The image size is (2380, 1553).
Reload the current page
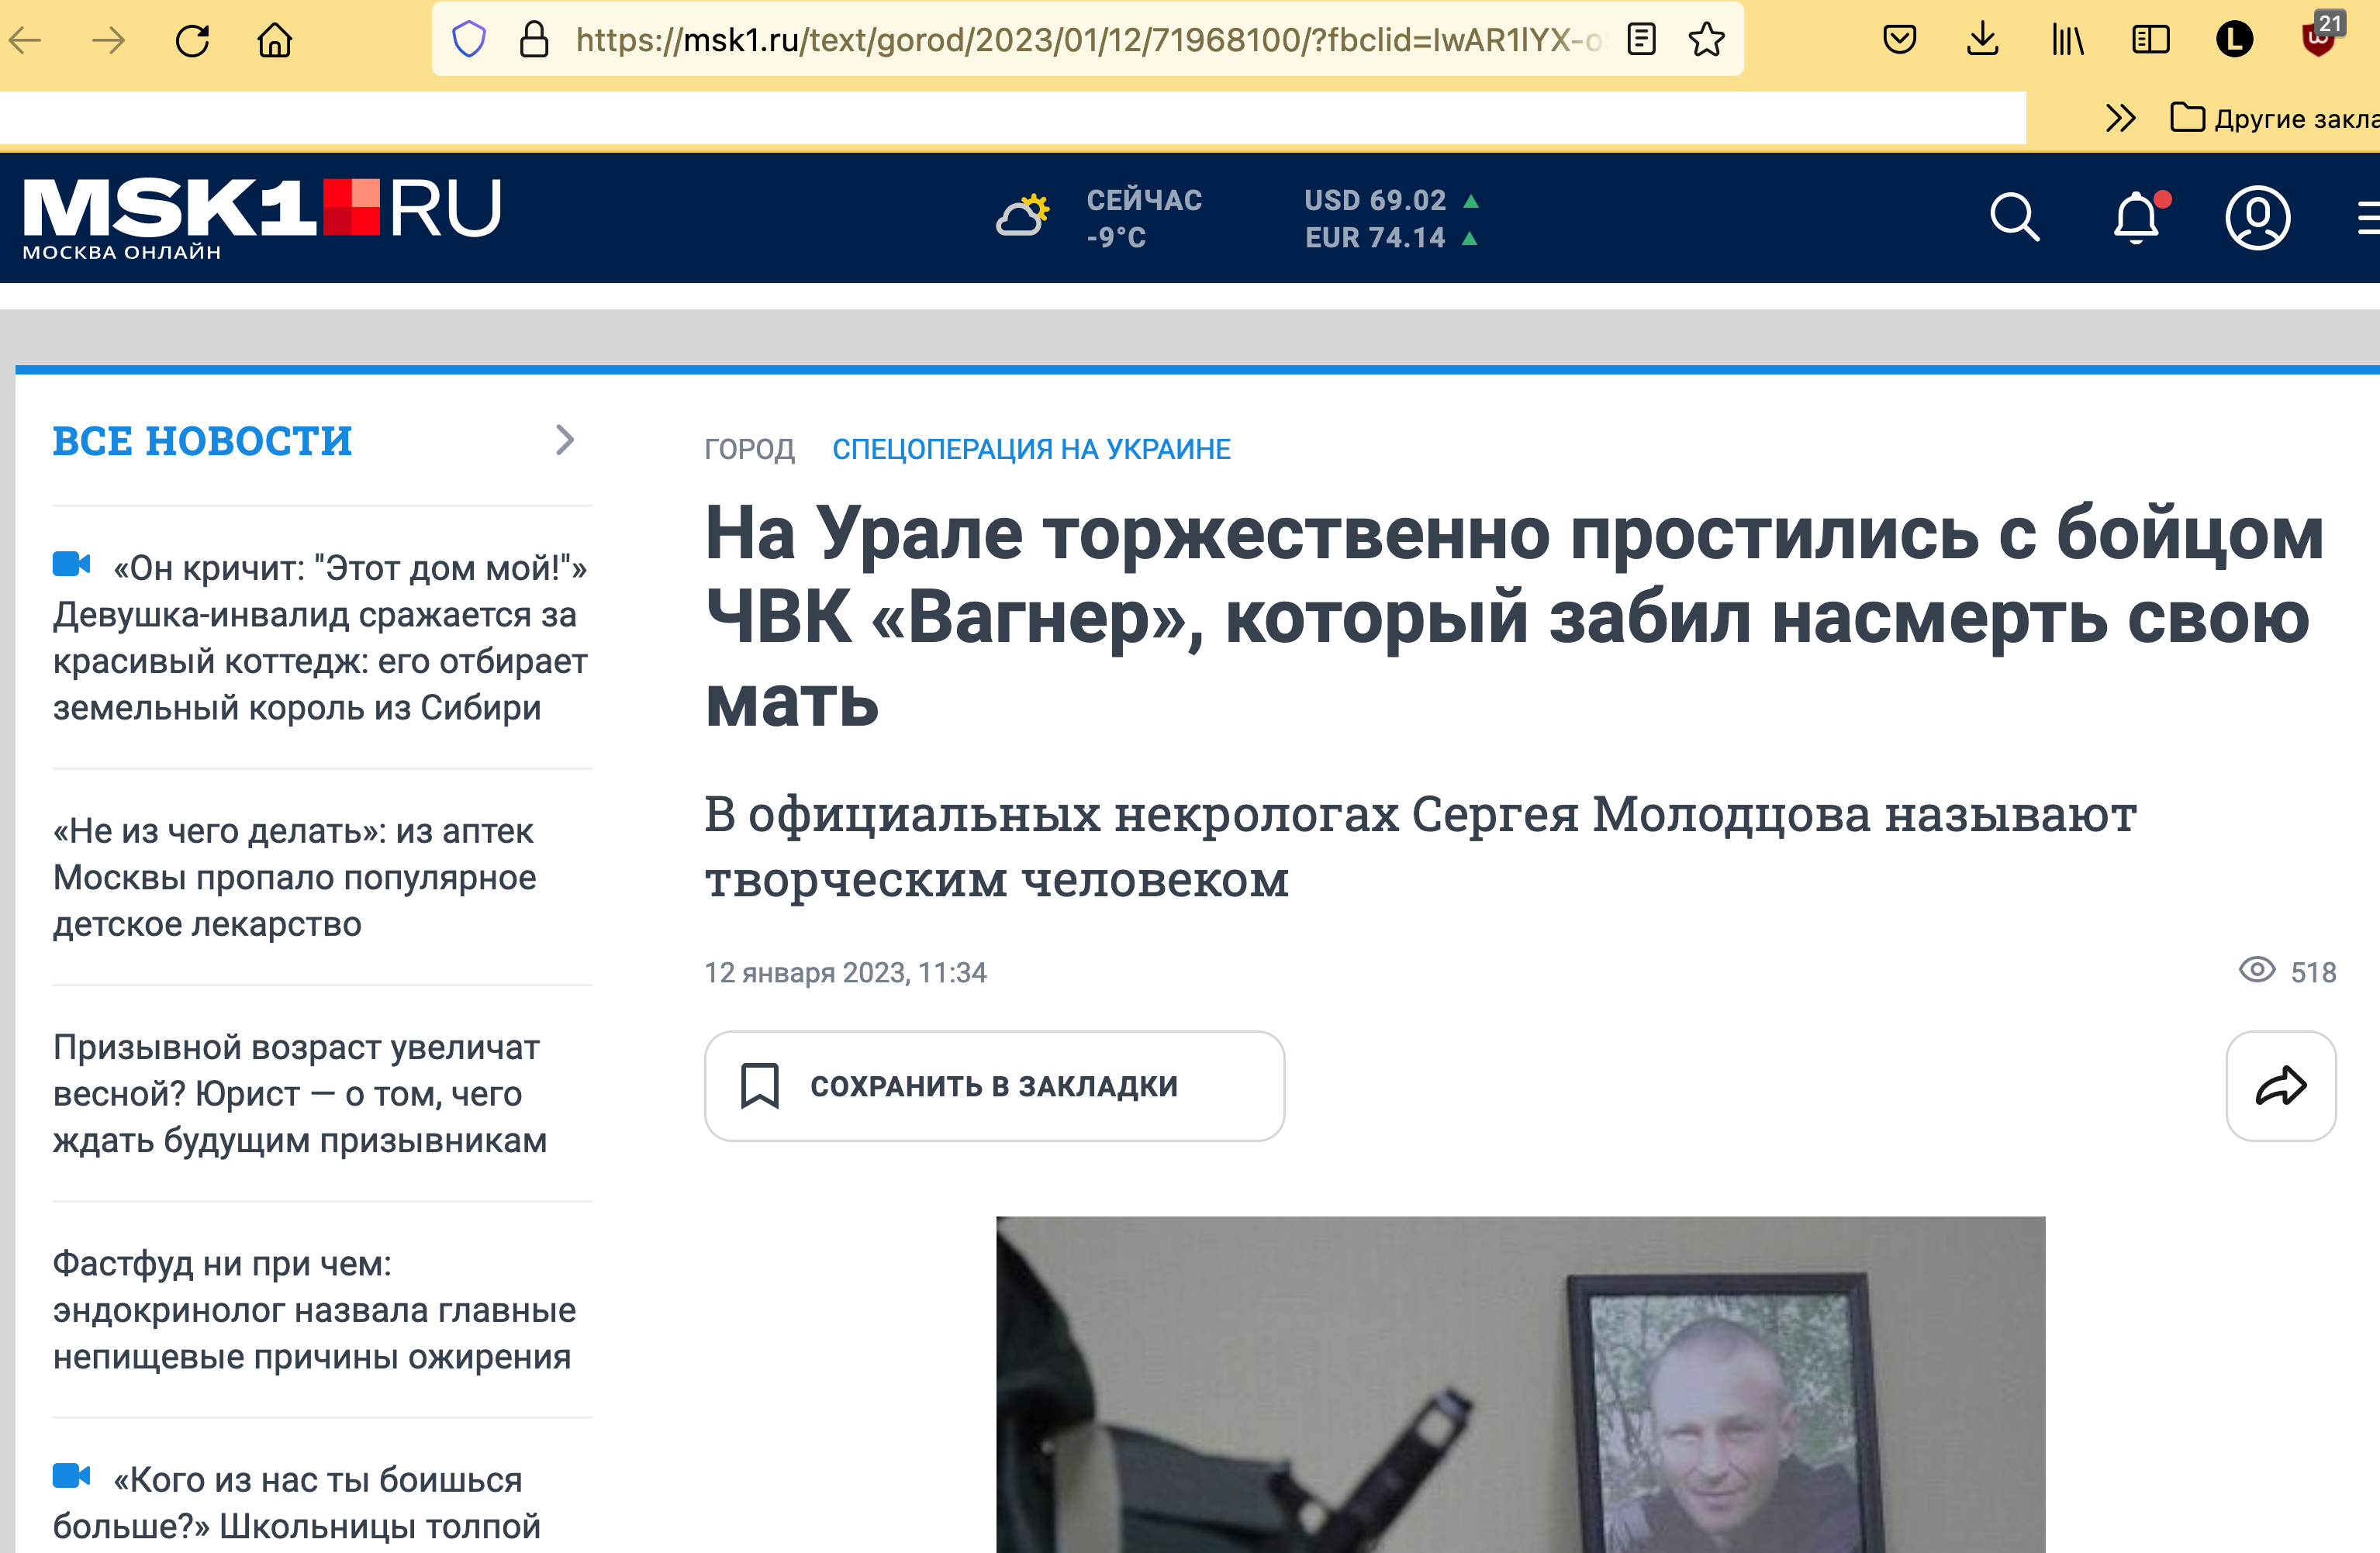192,41
